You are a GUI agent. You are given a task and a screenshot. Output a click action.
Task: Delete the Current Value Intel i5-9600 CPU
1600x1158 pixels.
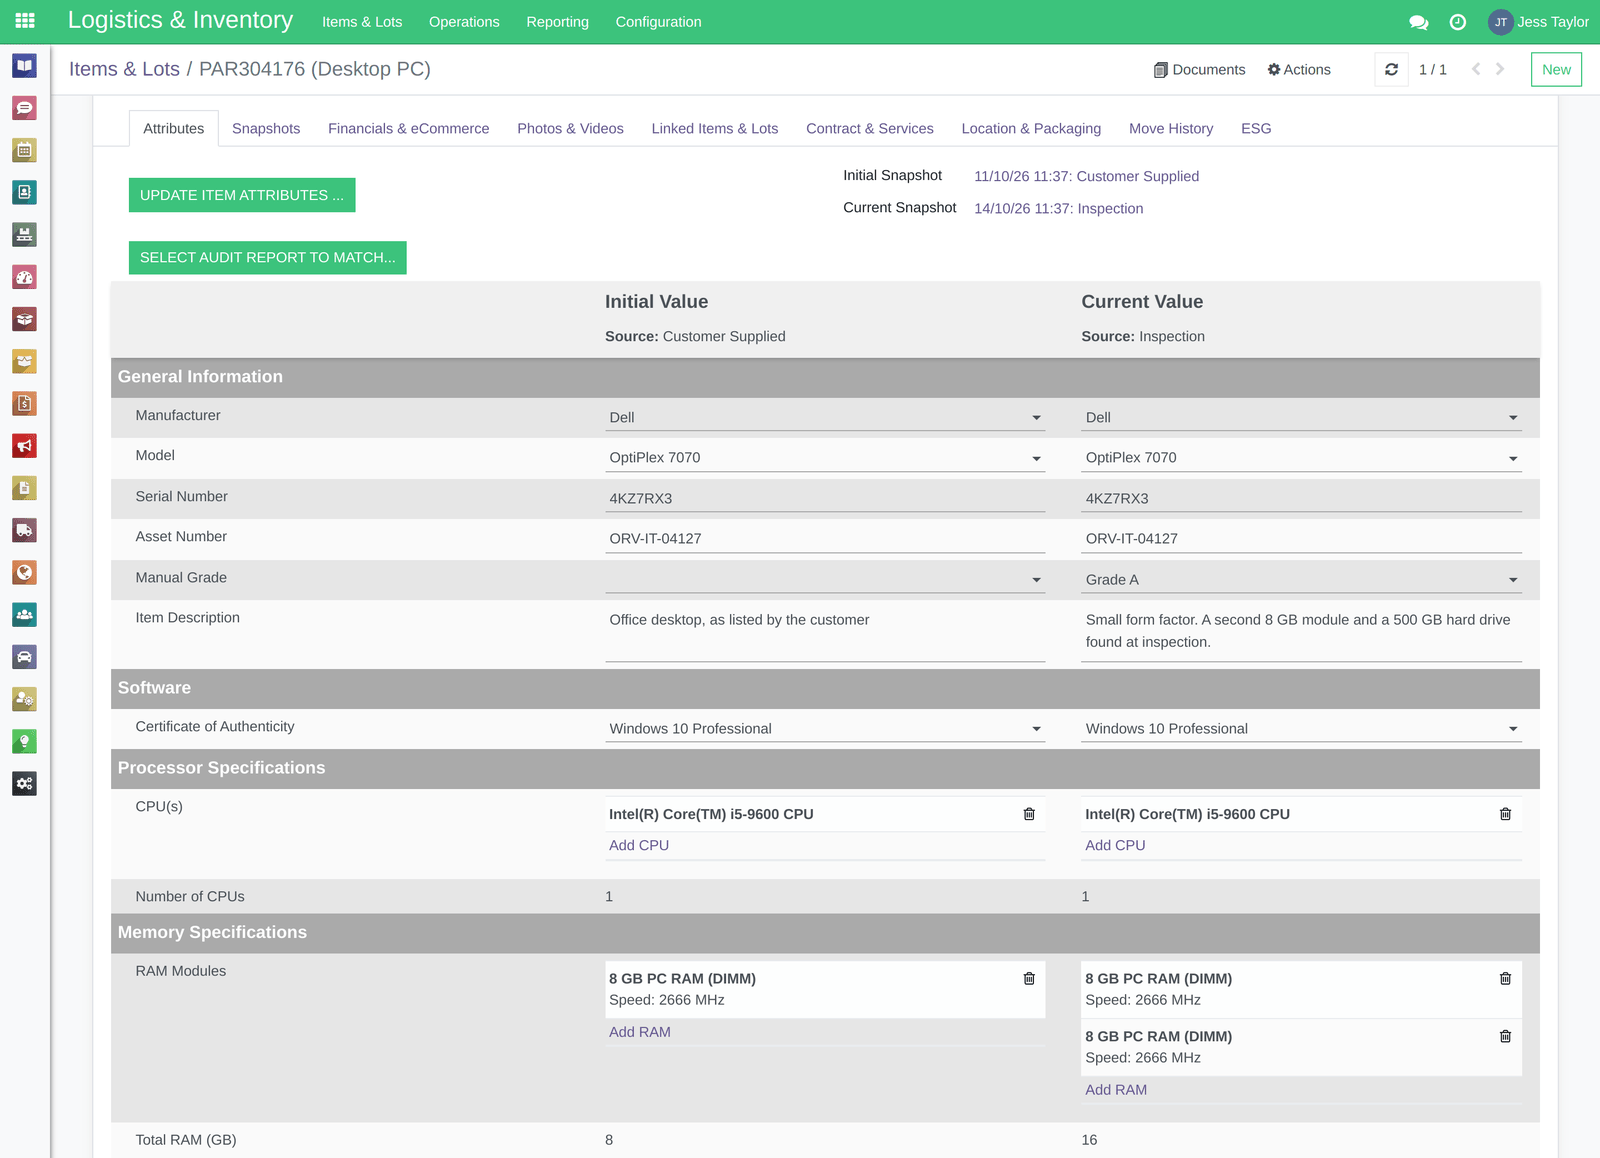click(1505, 814)
